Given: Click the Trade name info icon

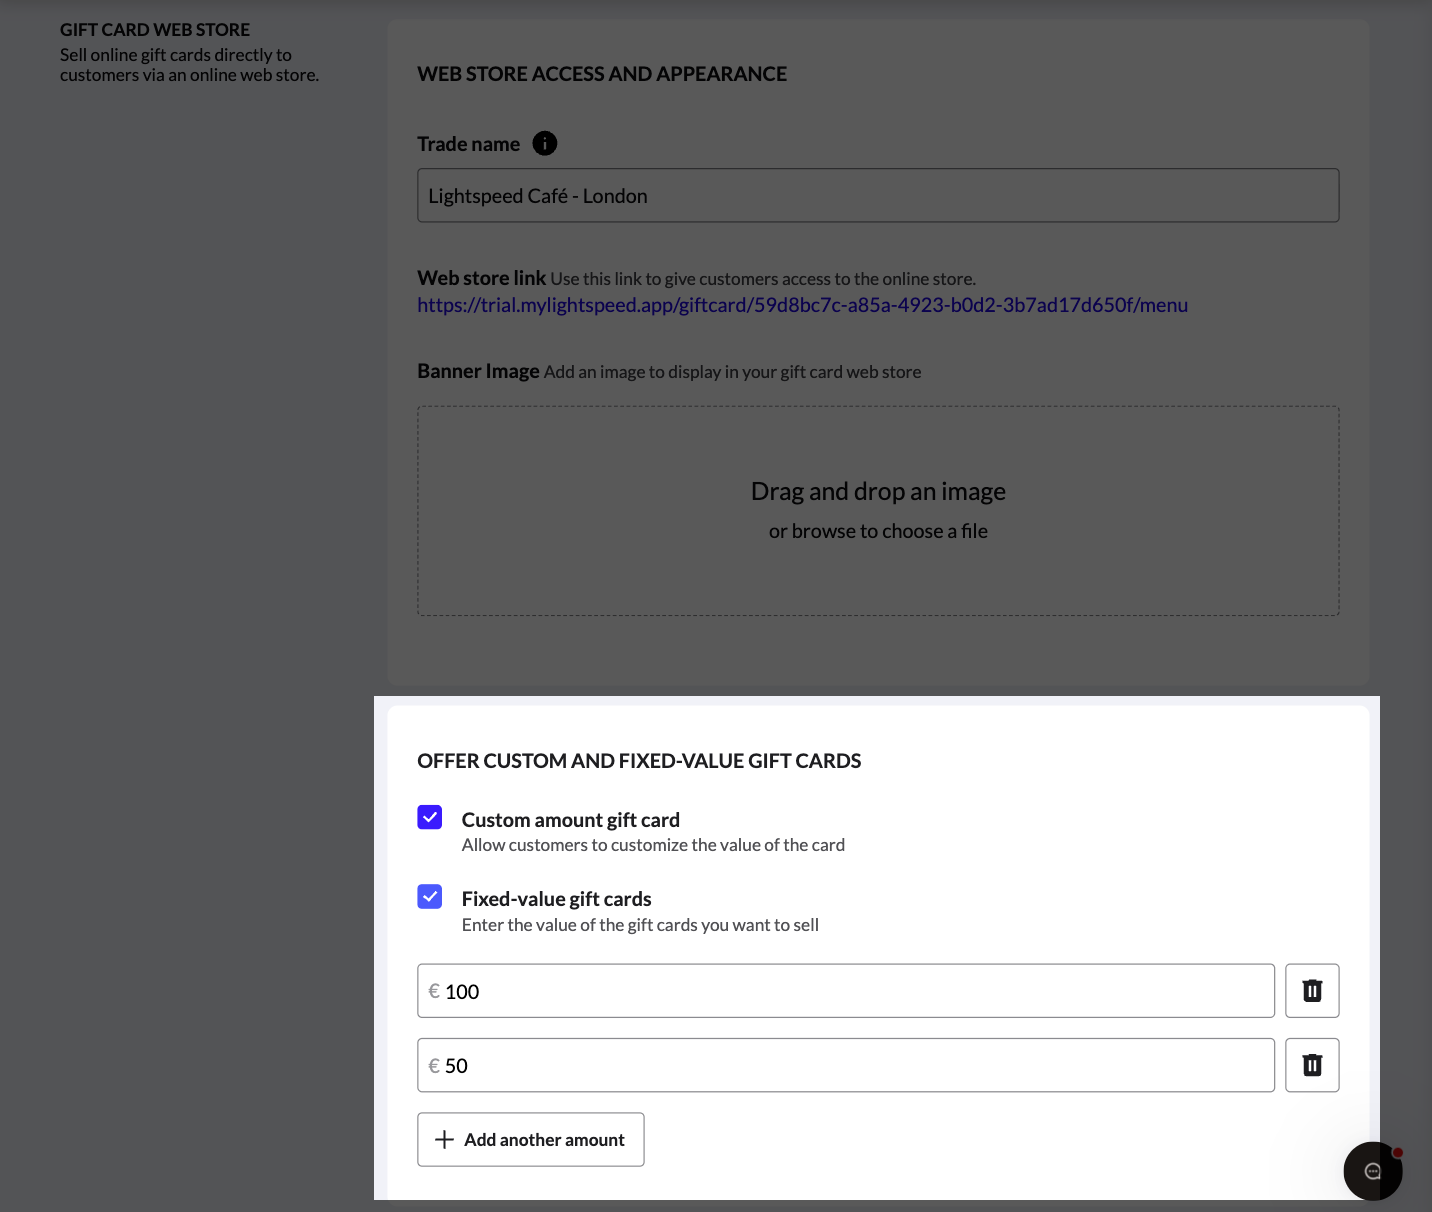Looking at the screenshot, I should point(544,144).
